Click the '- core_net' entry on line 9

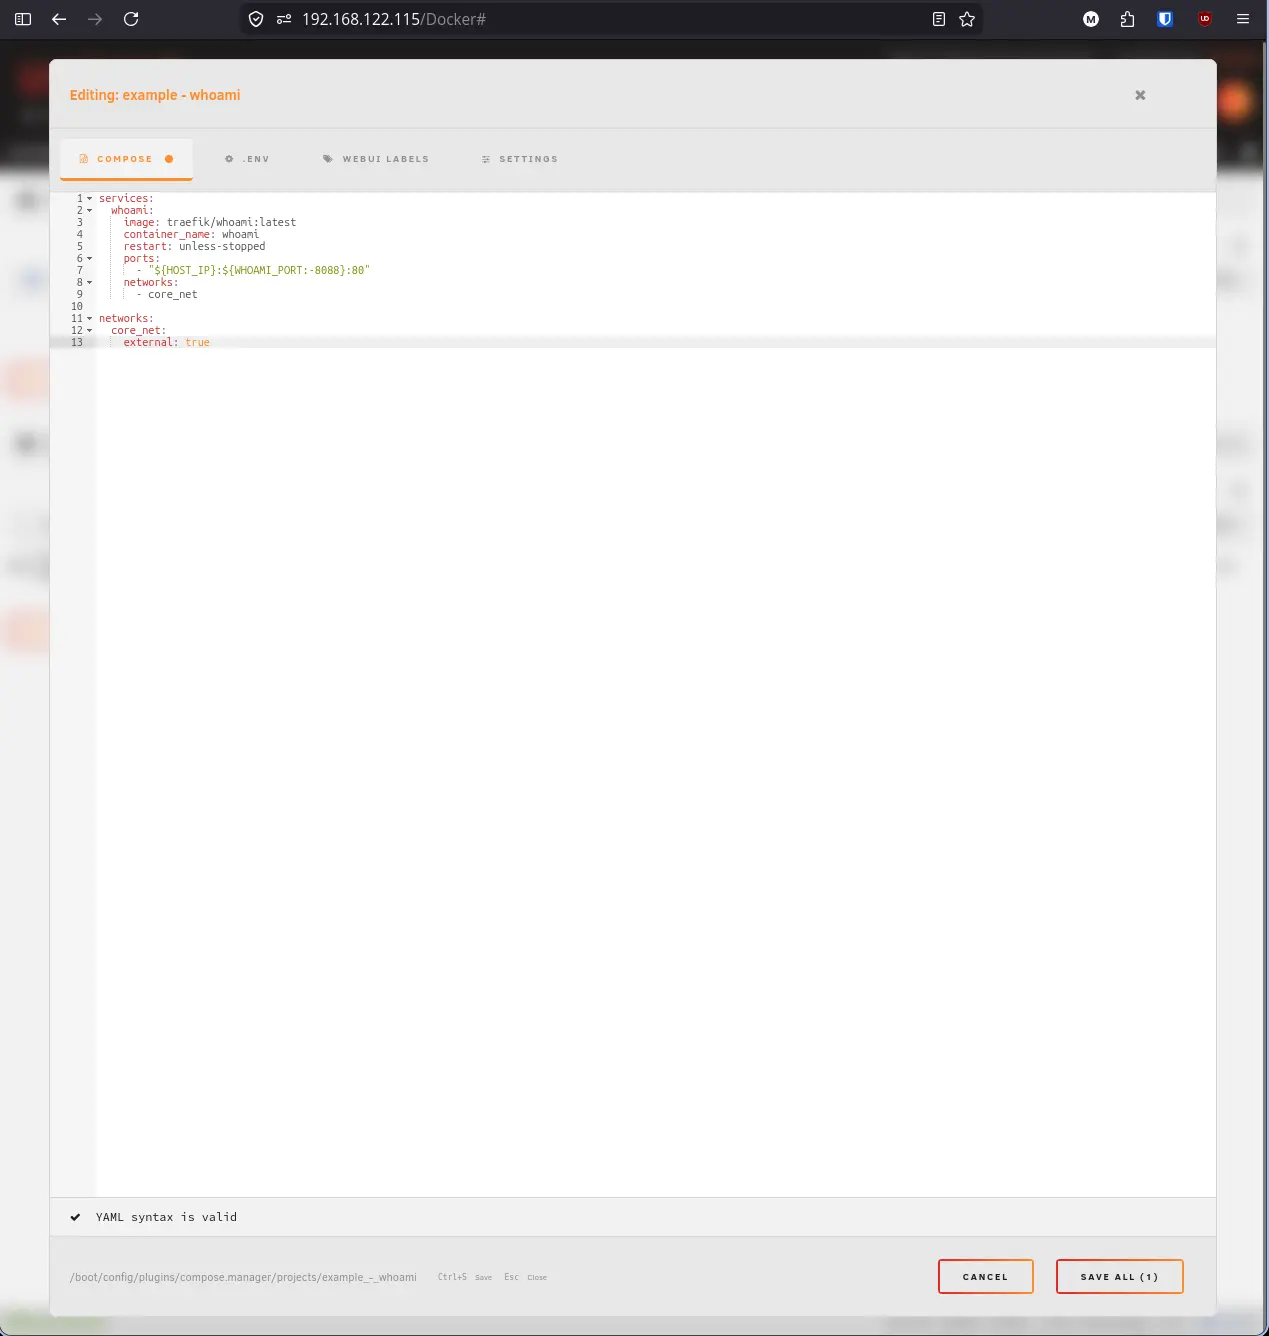click(x=167, y=295)
